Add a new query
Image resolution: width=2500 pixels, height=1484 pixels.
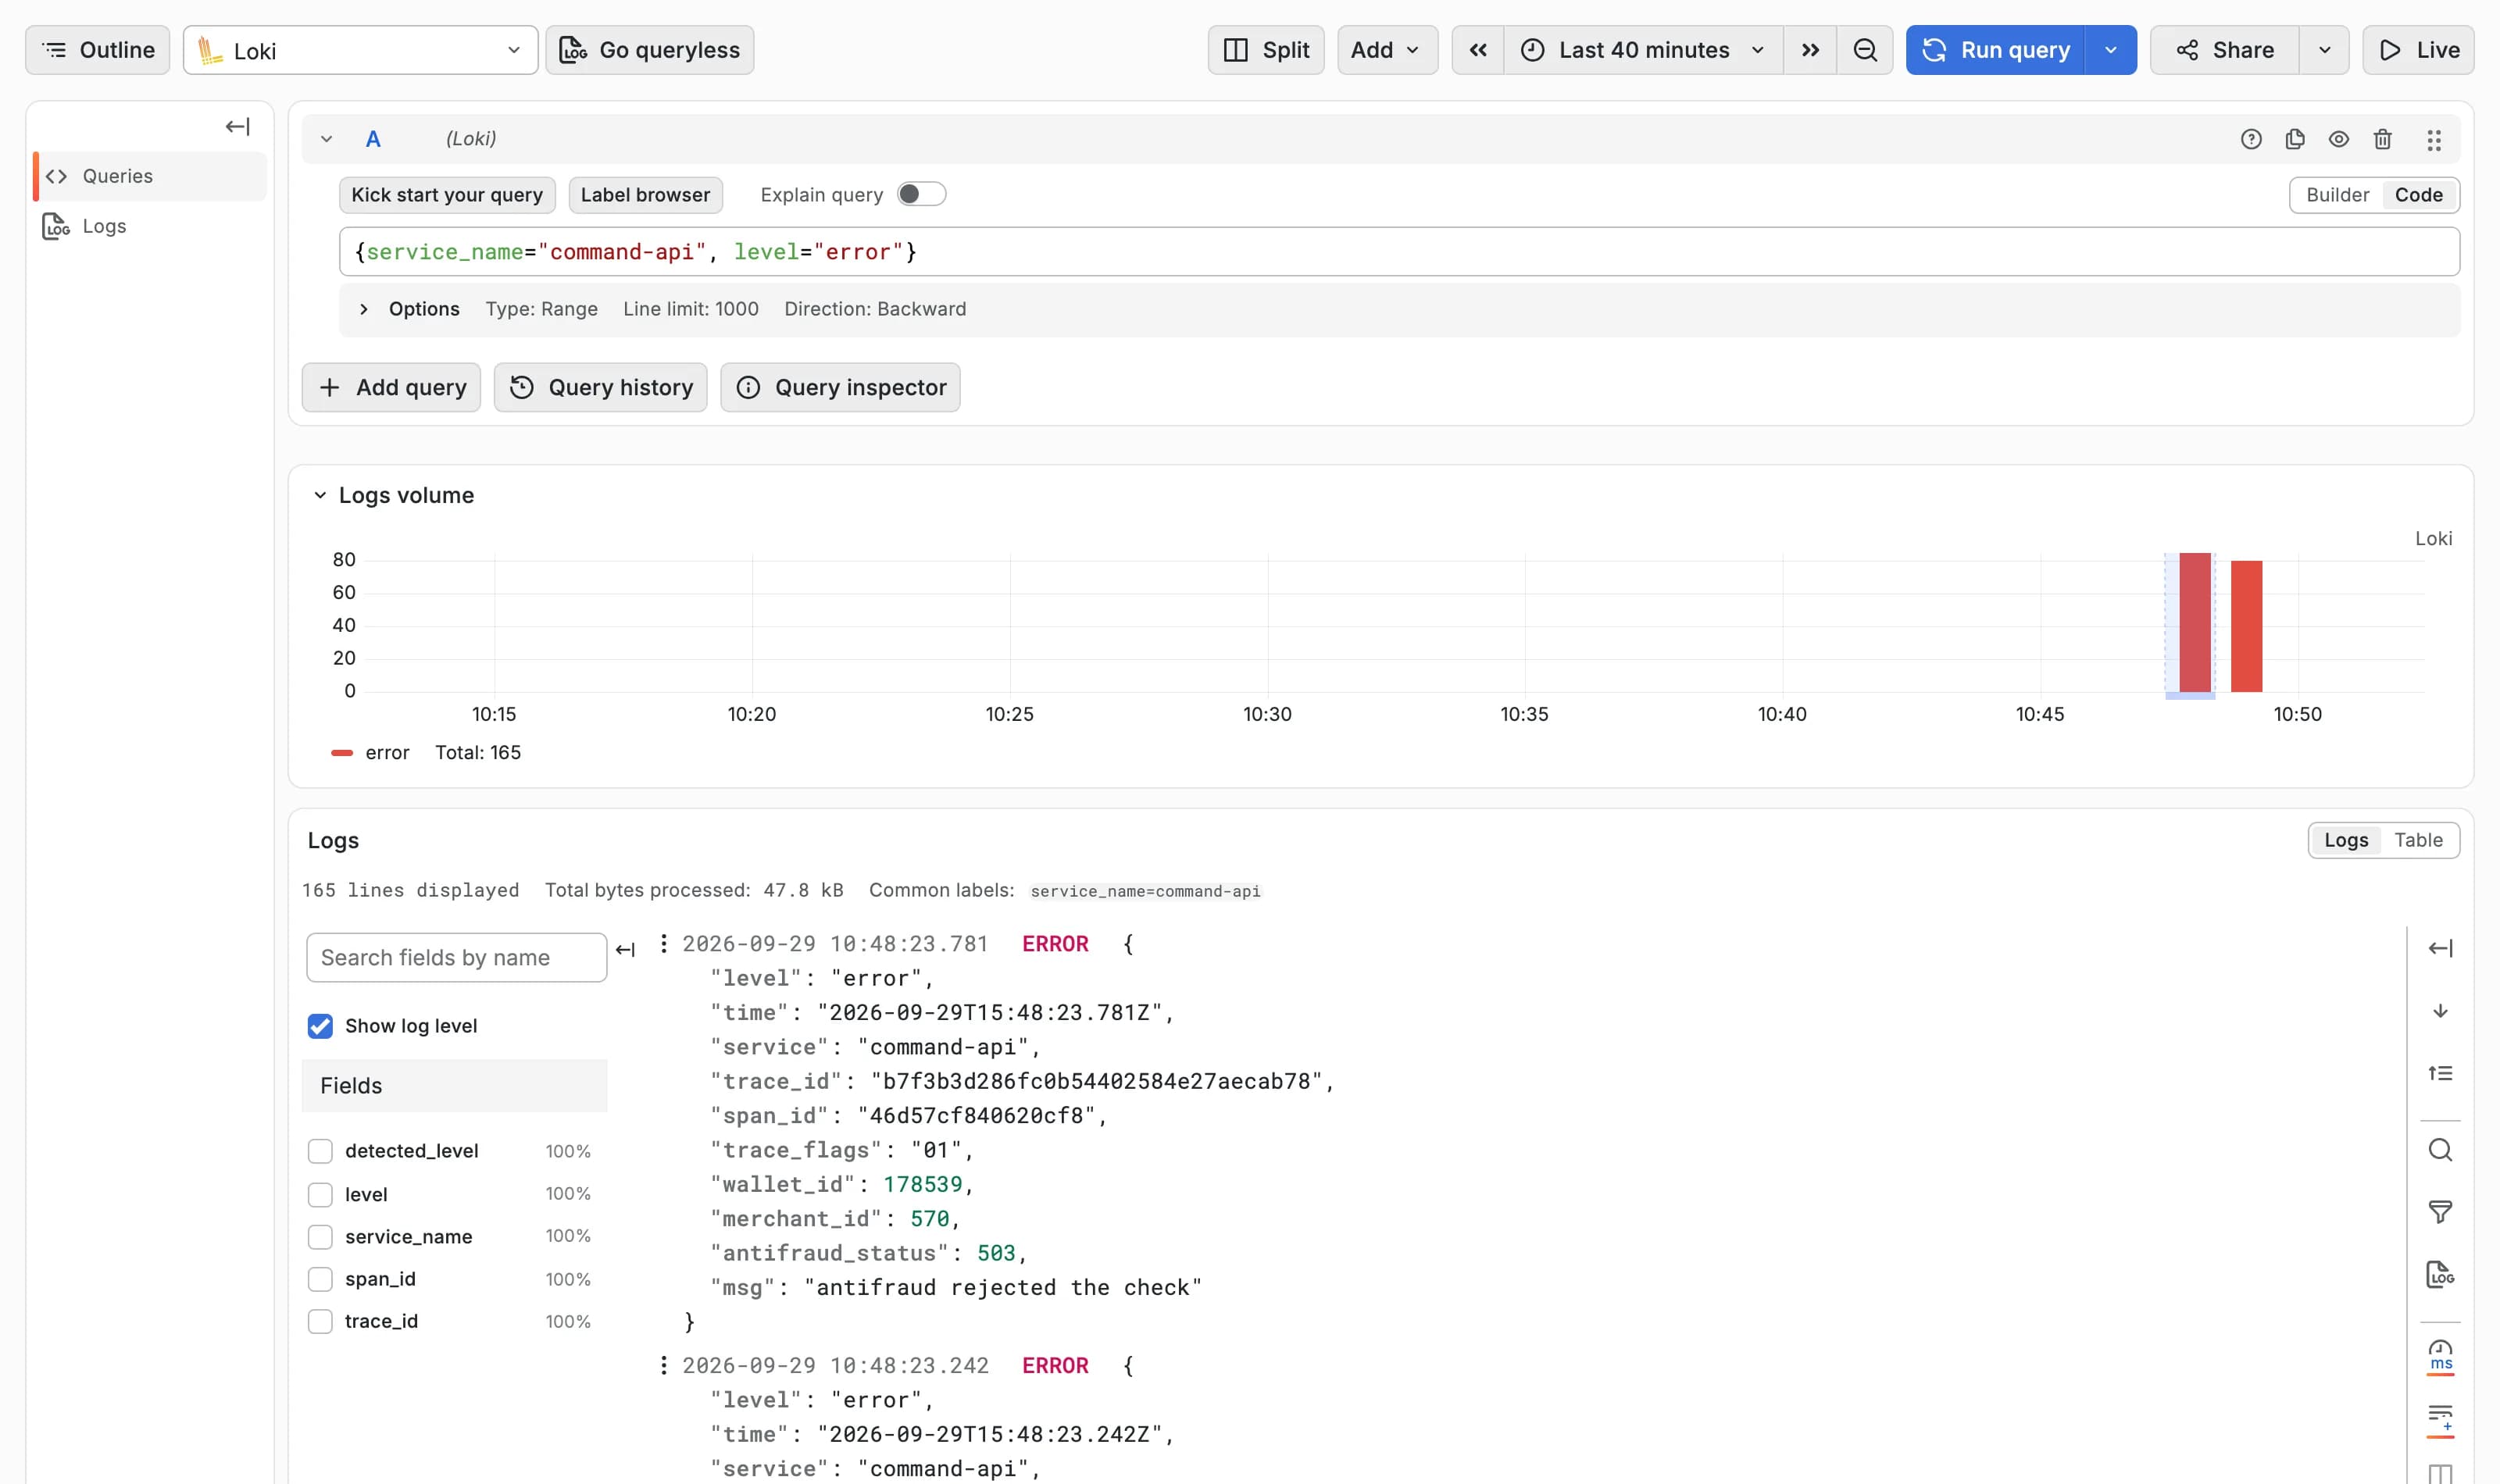391,387
